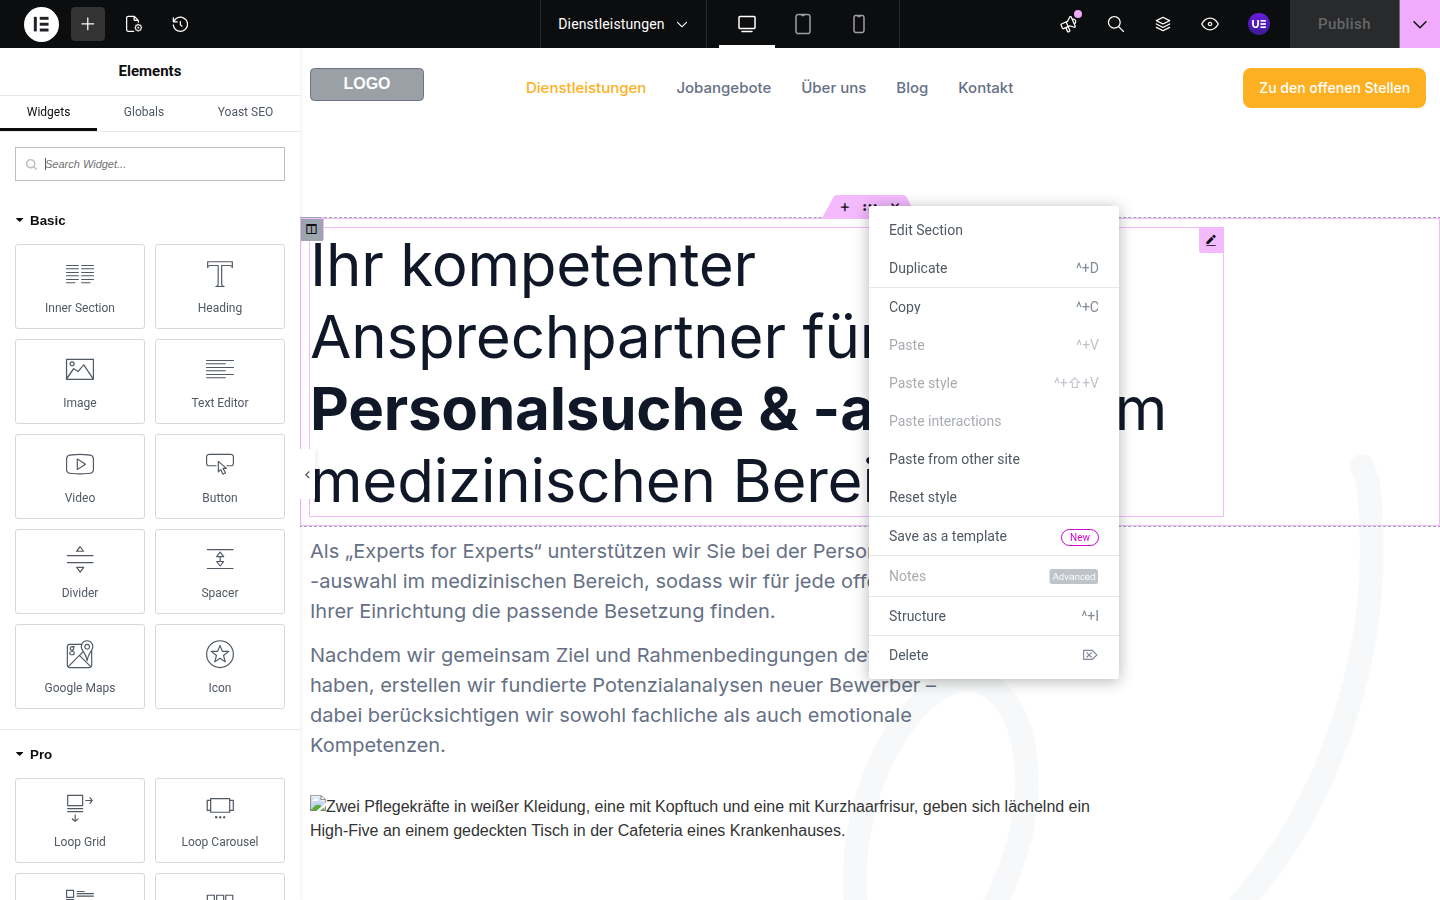Select the Inner Section widget
The image size is (1440, 900).
[x=80, y=286]
